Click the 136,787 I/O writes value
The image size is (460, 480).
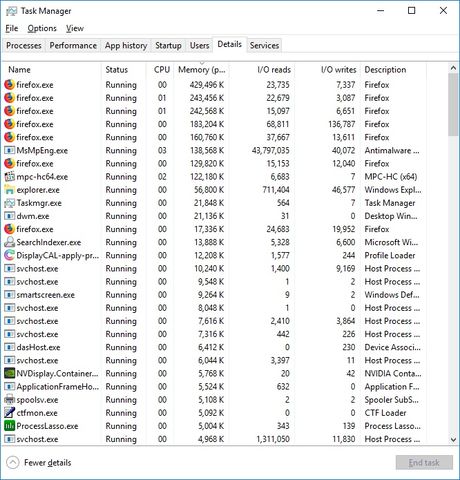pyautogui.click(x=342, y=124)
